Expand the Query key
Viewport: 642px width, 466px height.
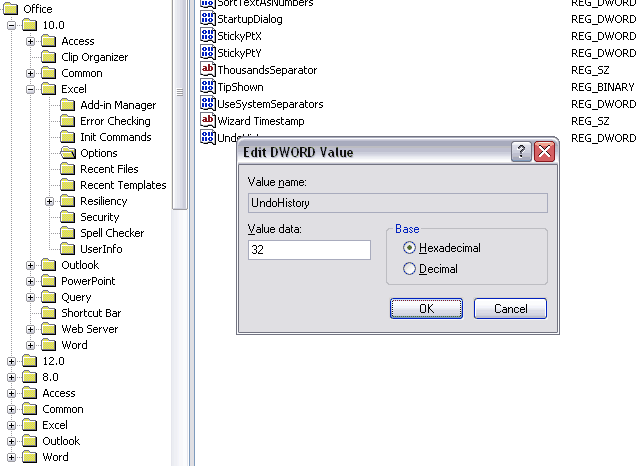[30, 297]
